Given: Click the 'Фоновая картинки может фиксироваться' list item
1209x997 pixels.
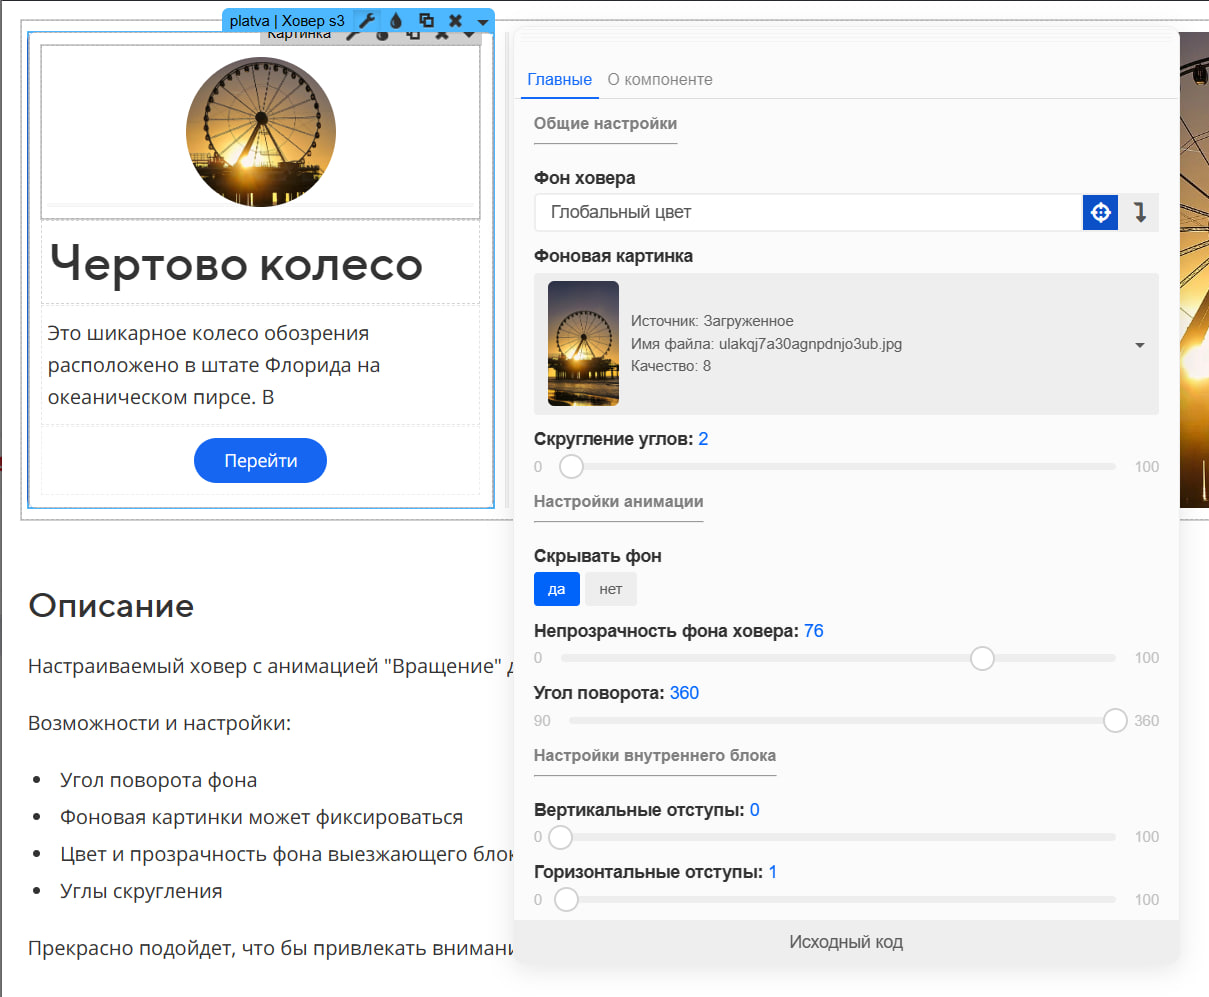Looking at the screenshot, I should pyautogui.click(x=261, y=817).
